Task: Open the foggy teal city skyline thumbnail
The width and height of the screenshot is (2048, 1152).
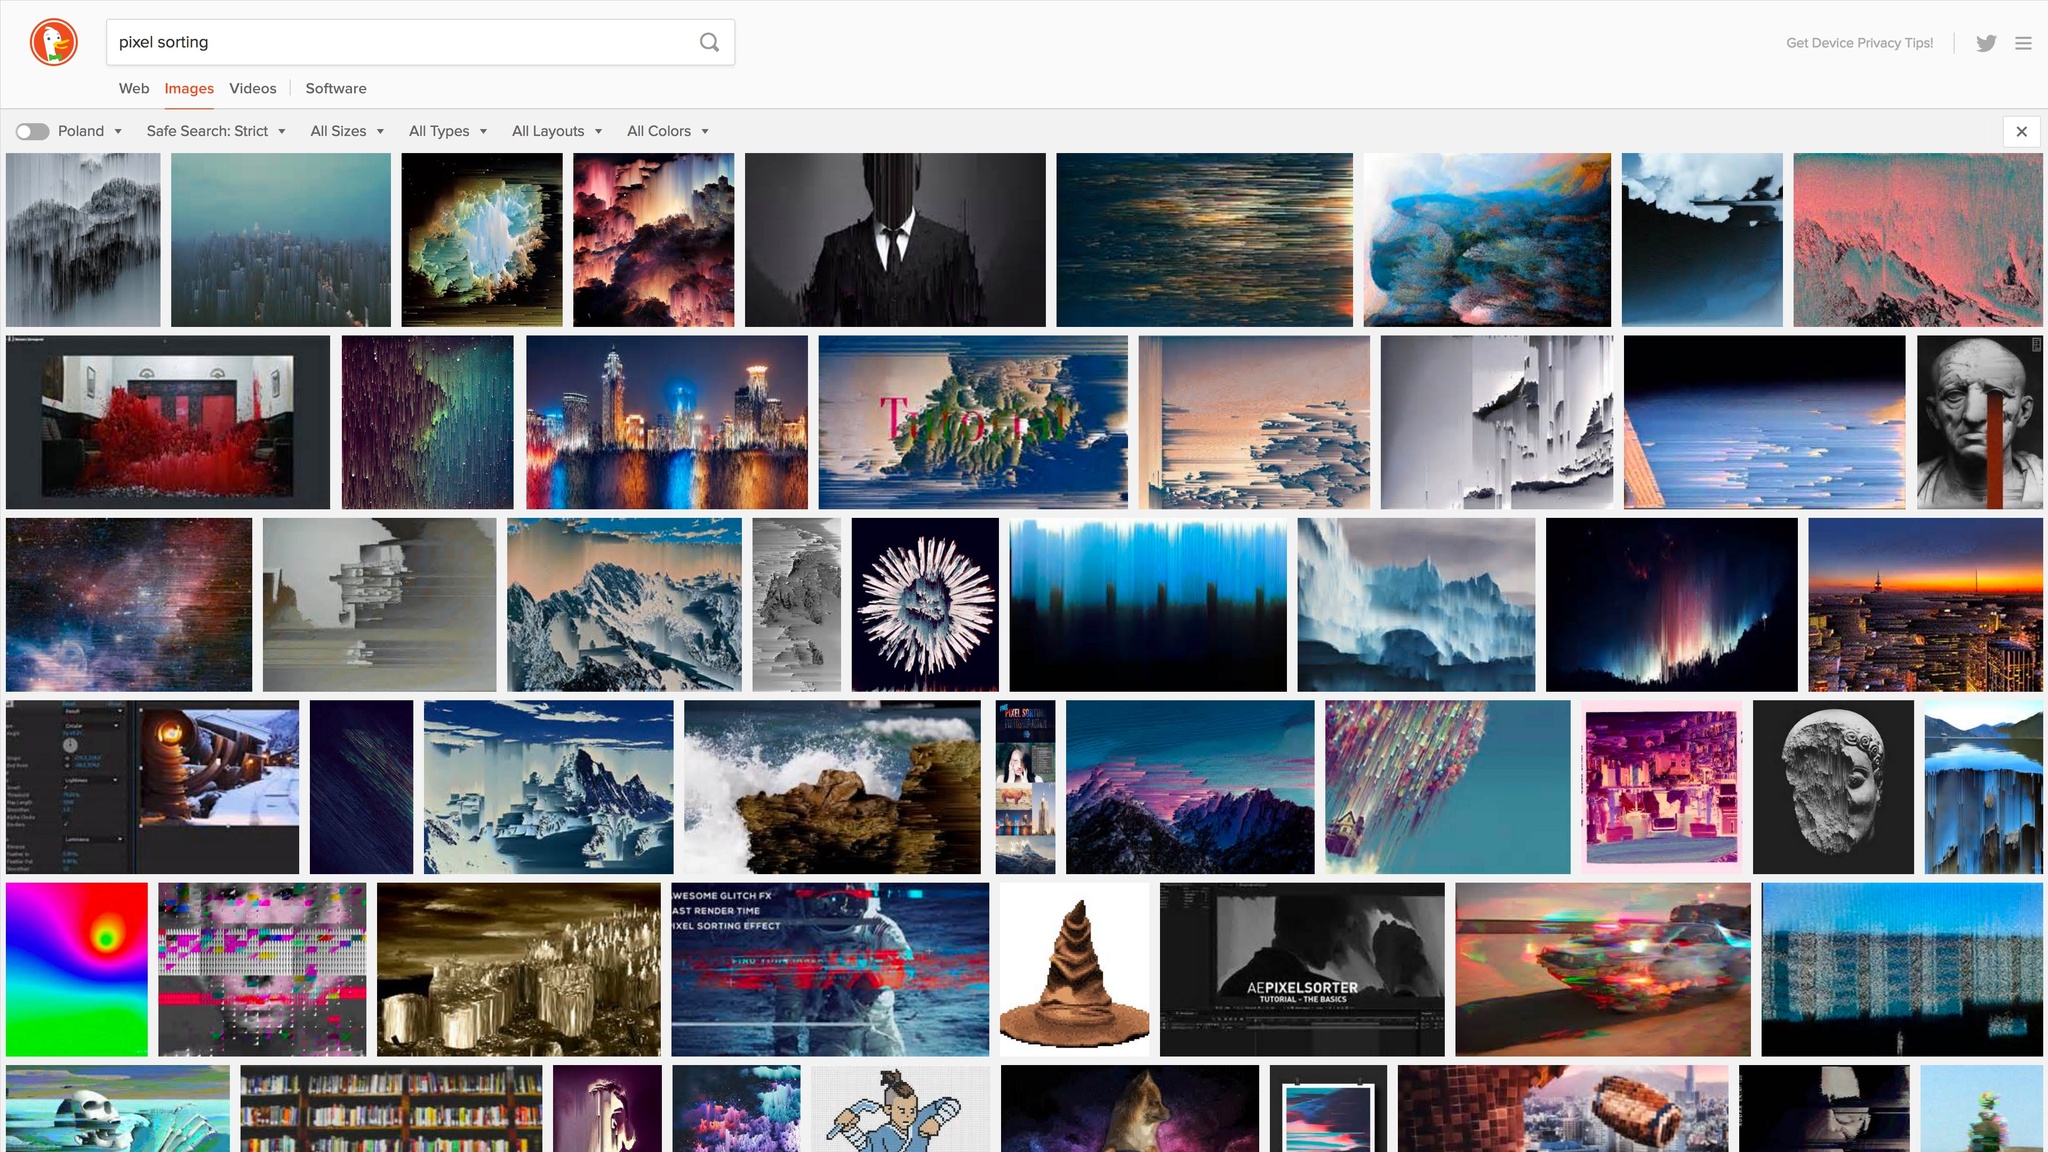Action: tap(281, 240)
